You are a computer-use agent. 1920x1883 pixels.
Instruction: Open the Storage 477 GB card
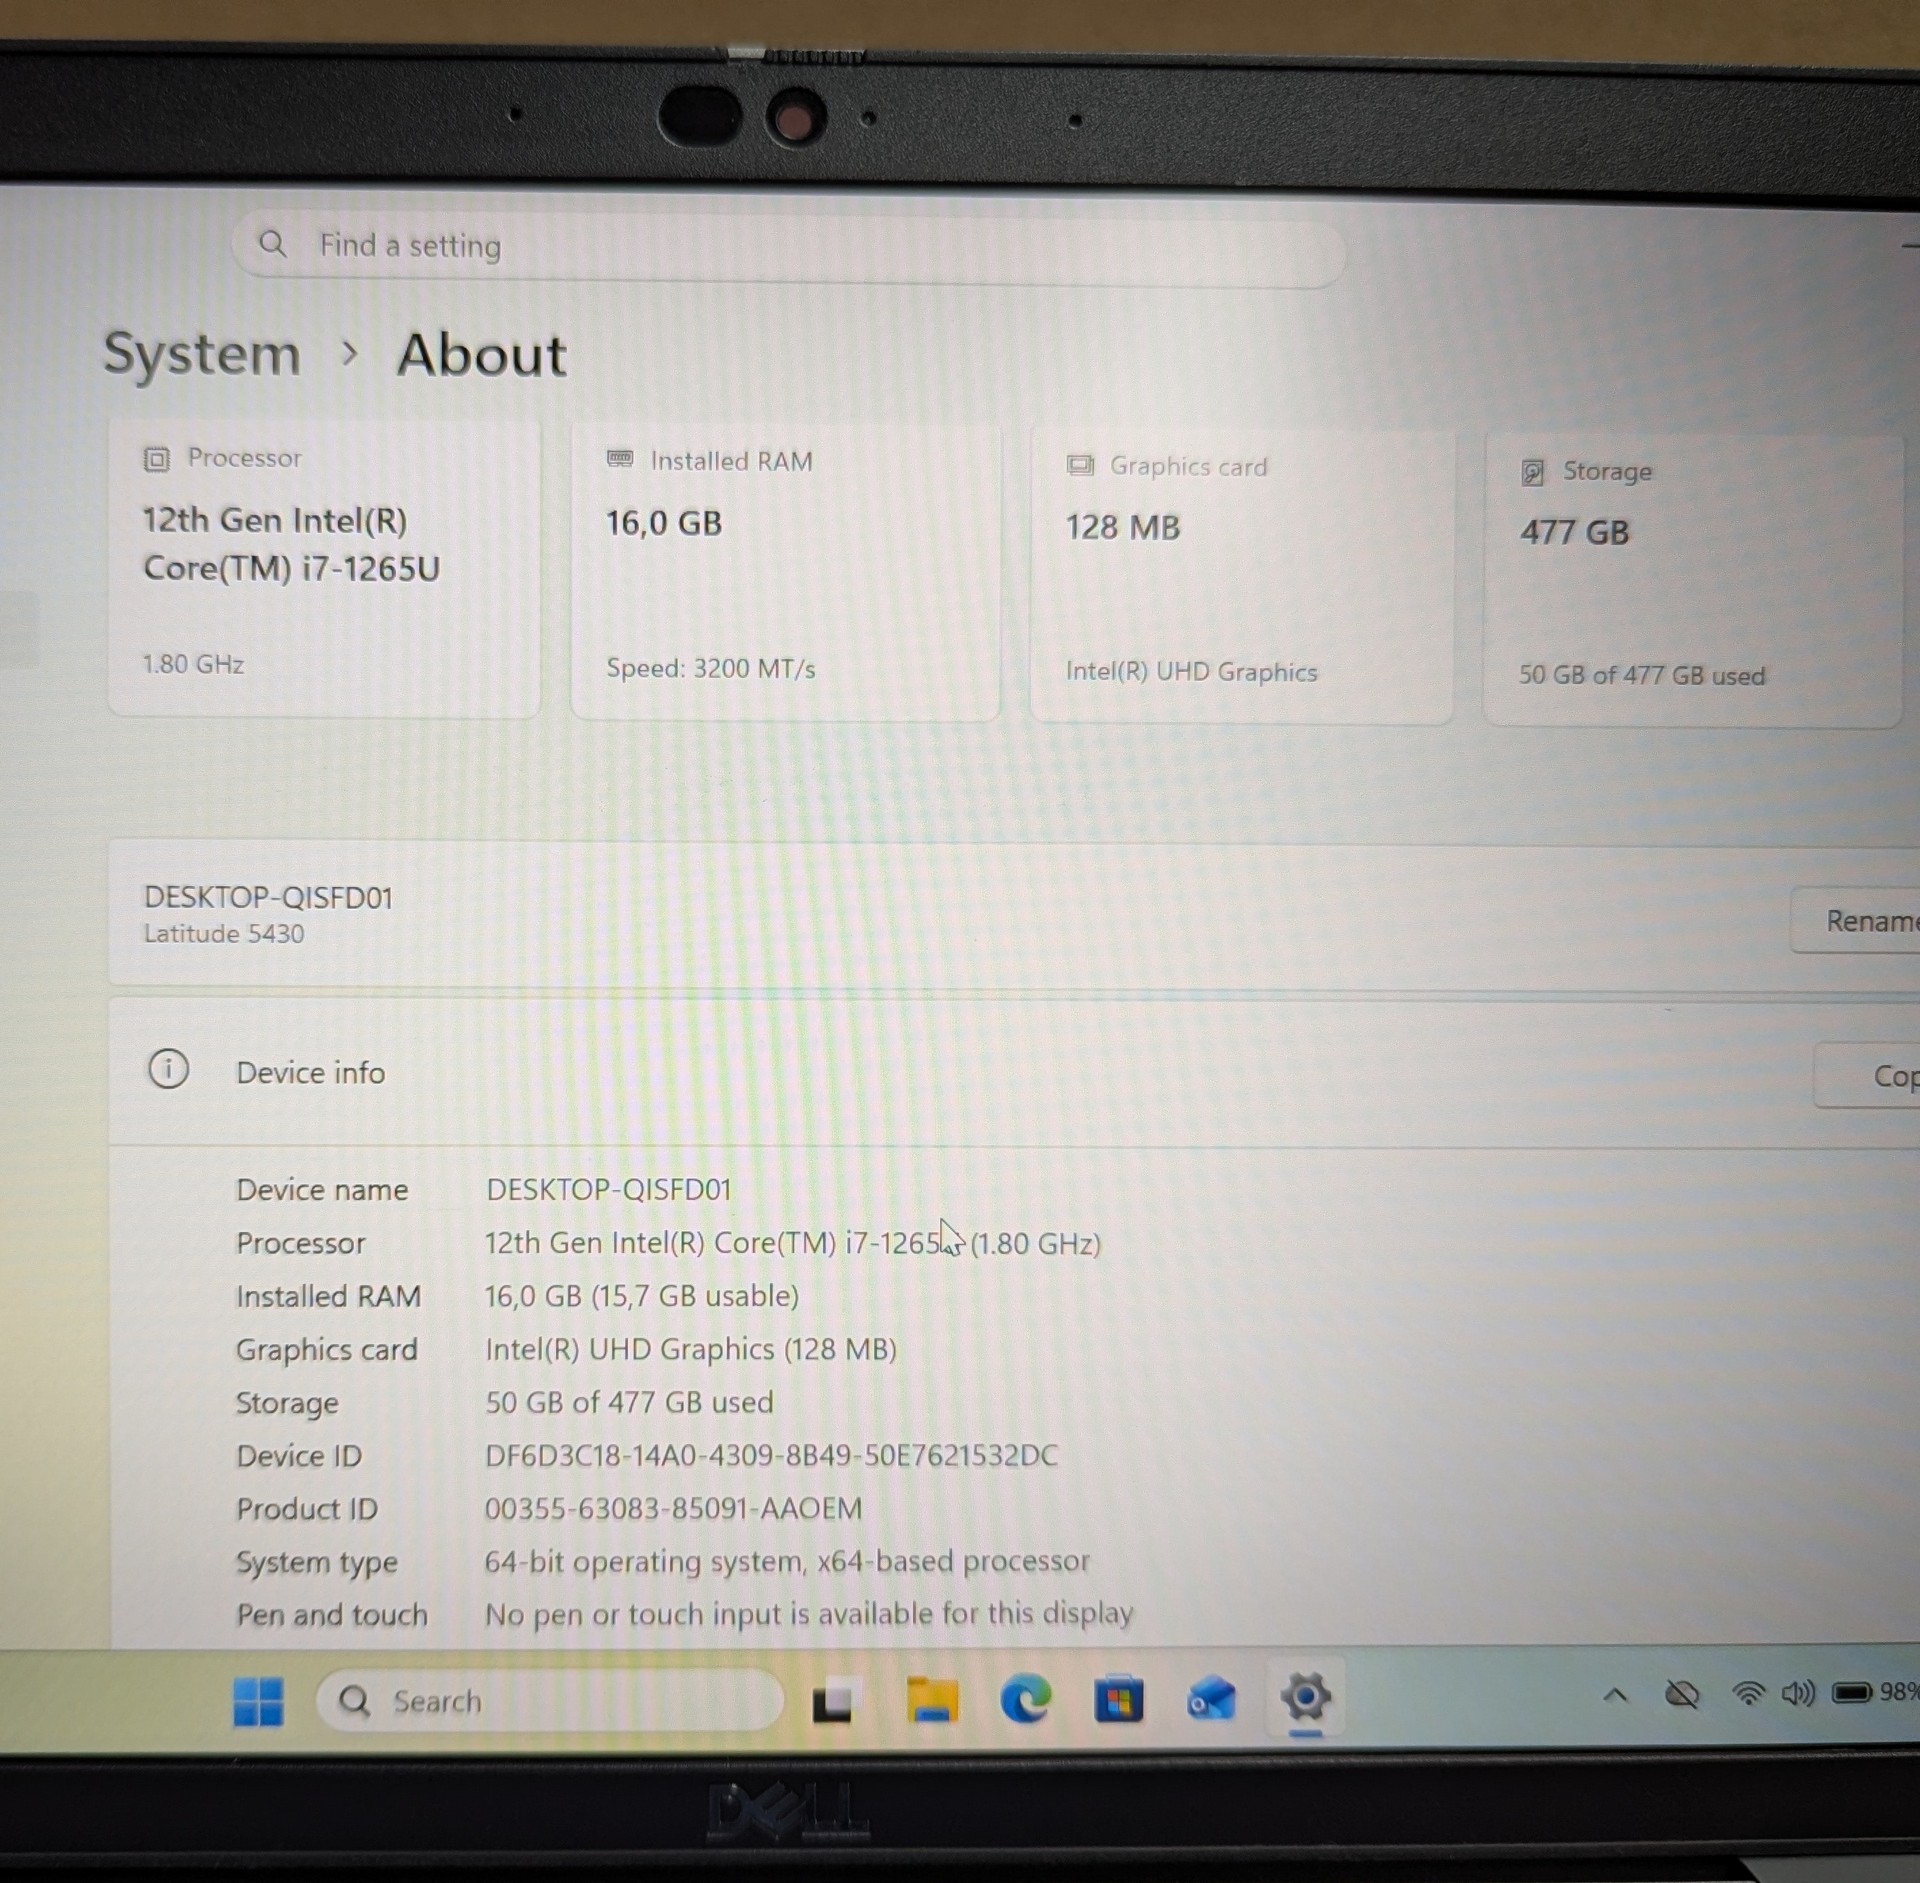1692,580
